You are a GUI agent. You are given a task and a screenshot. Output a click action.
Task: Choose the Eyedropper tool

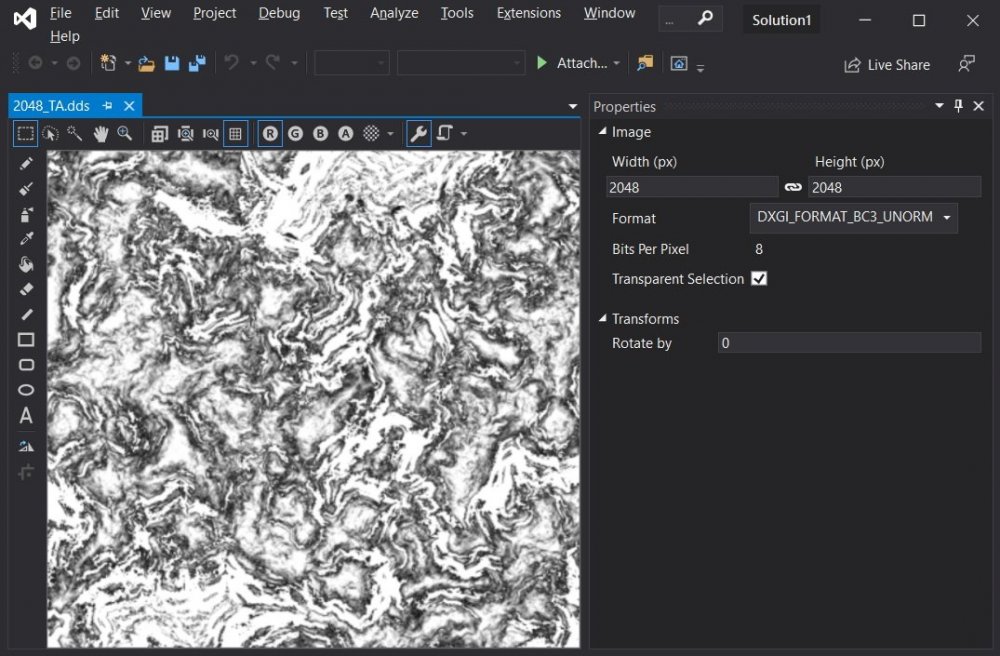click(x=26, y=239)
